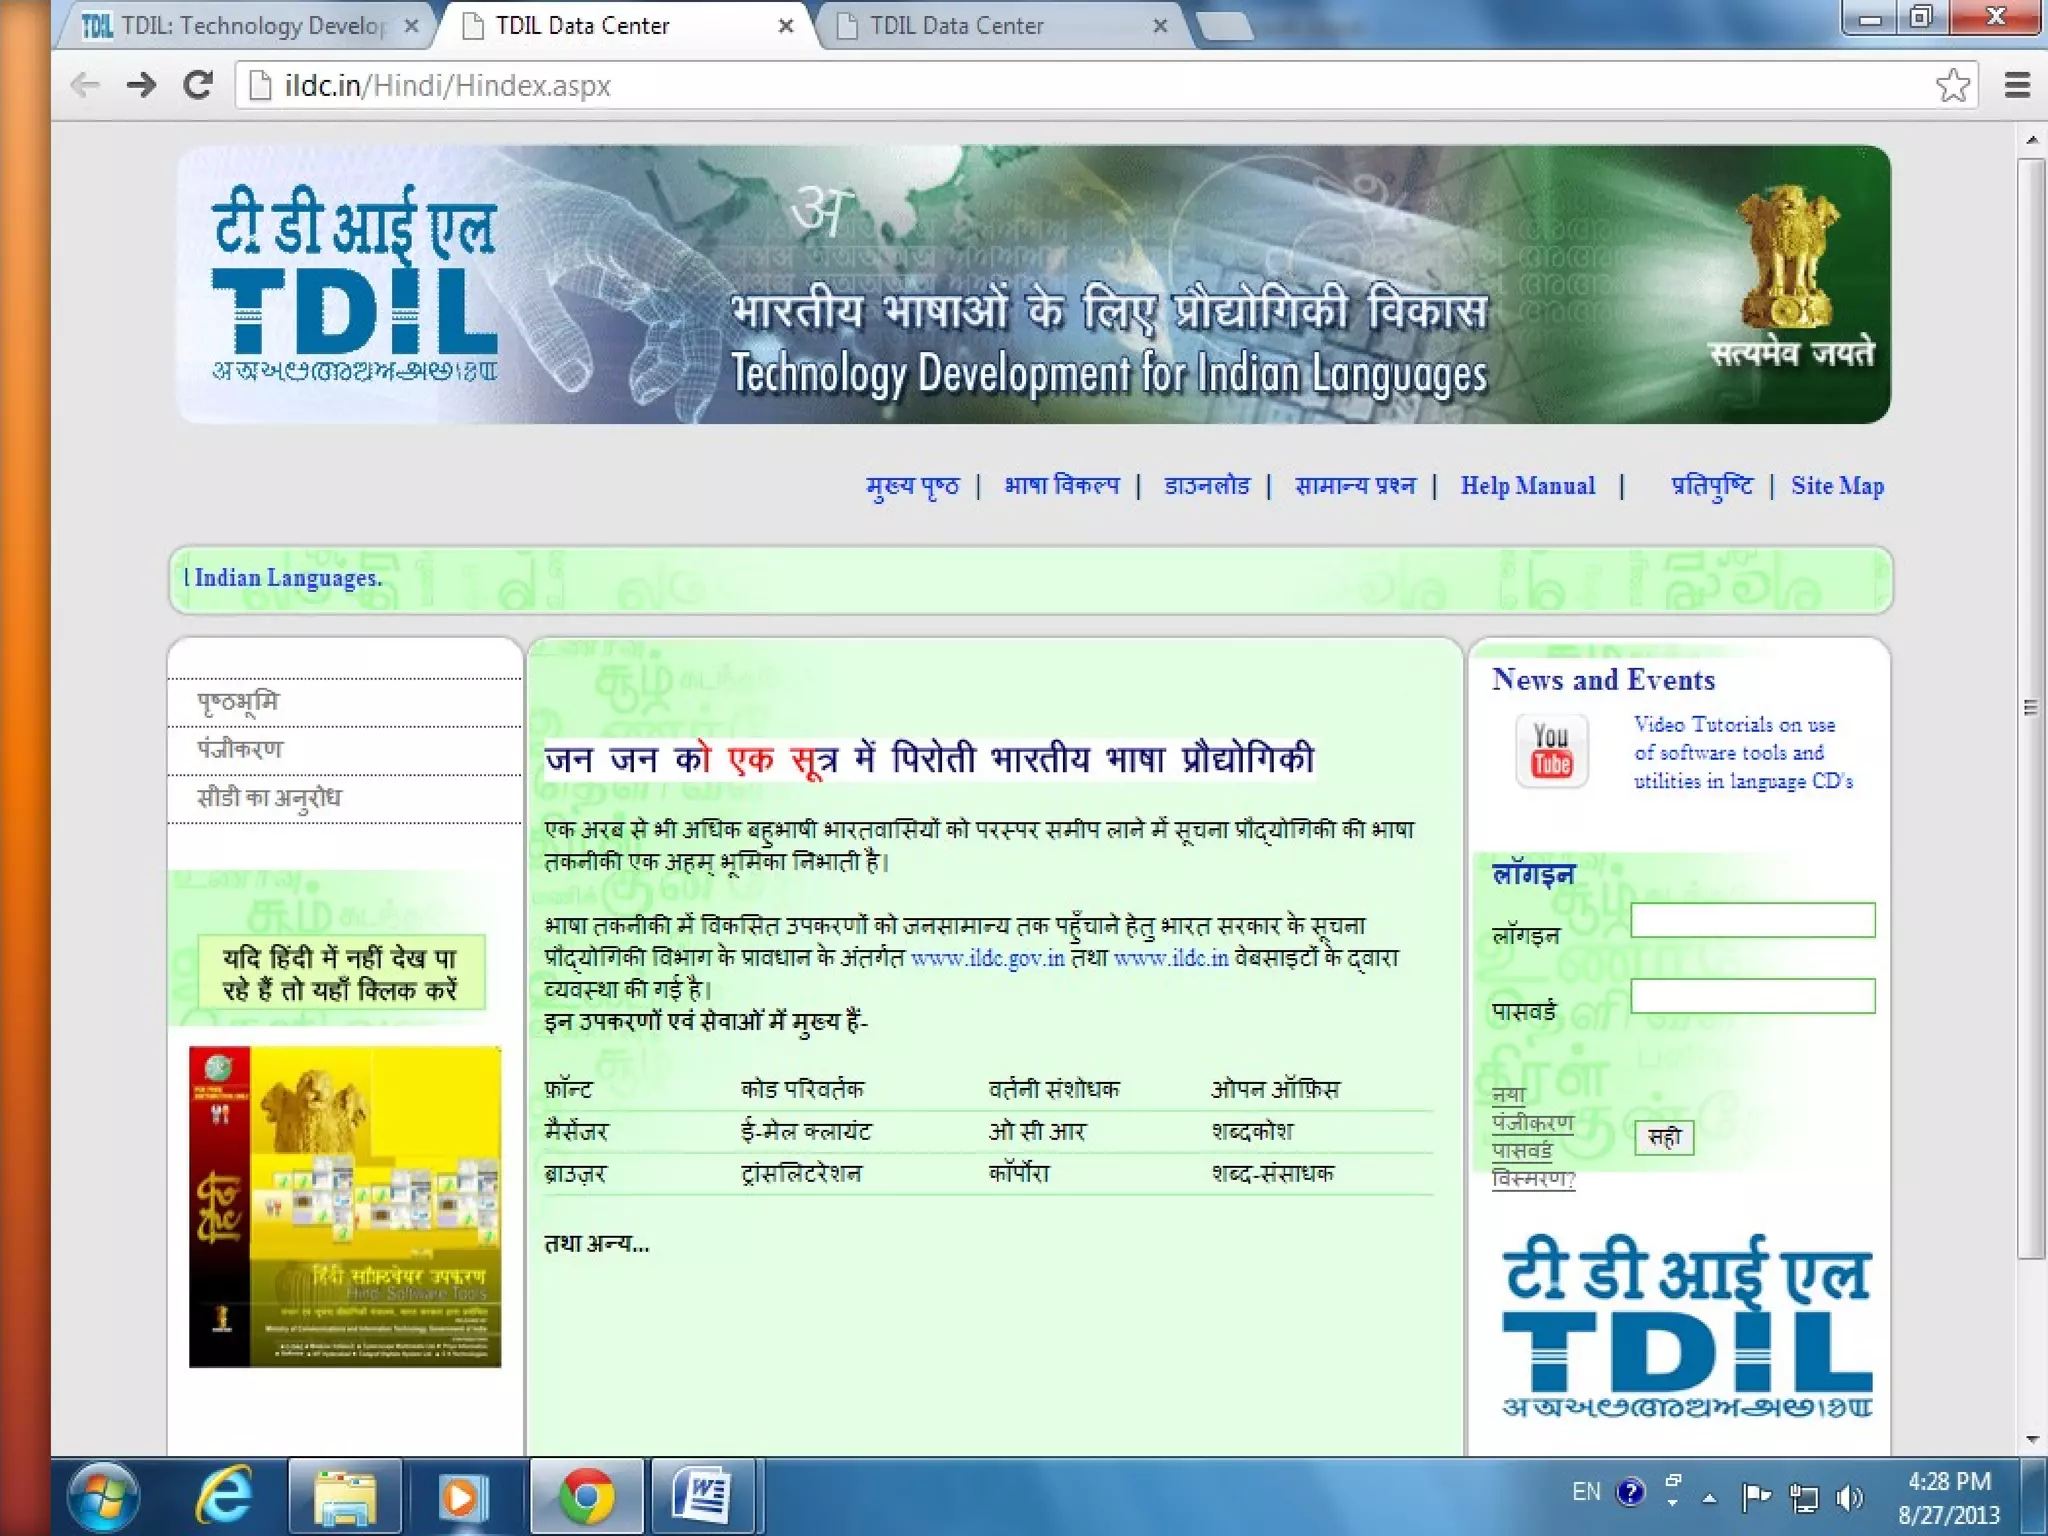
Task: Open the www.ildc.gov.in hyperlink
Action: click(987, 958)
